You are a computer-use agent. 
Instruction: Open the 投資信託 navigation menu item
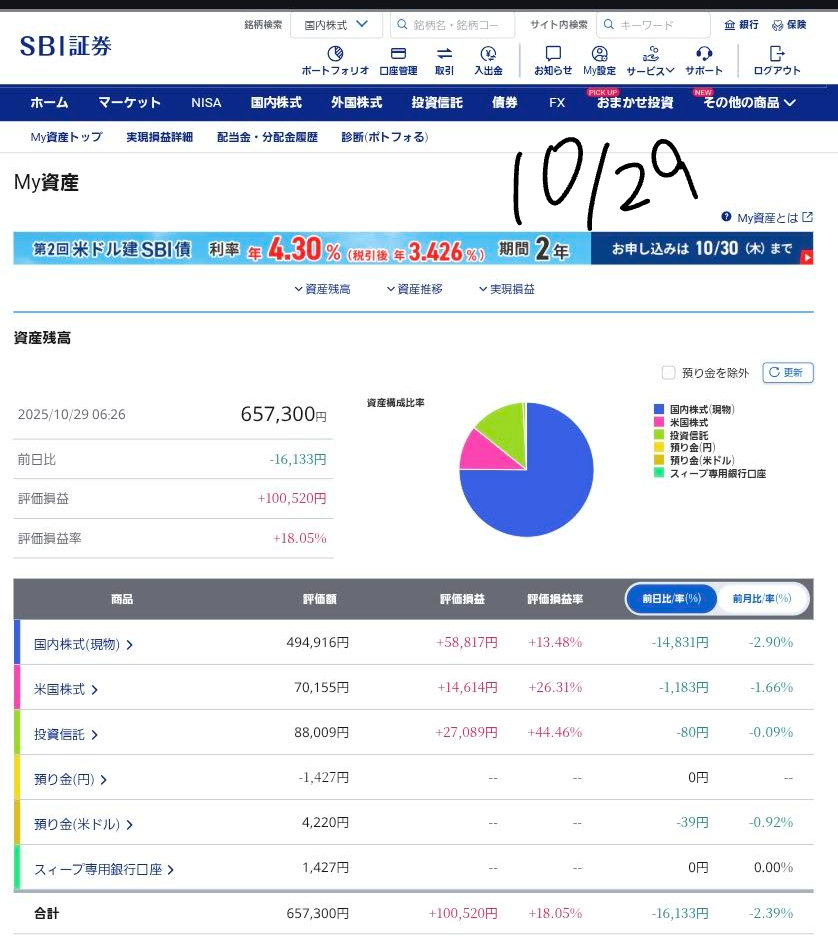(437, 102)
